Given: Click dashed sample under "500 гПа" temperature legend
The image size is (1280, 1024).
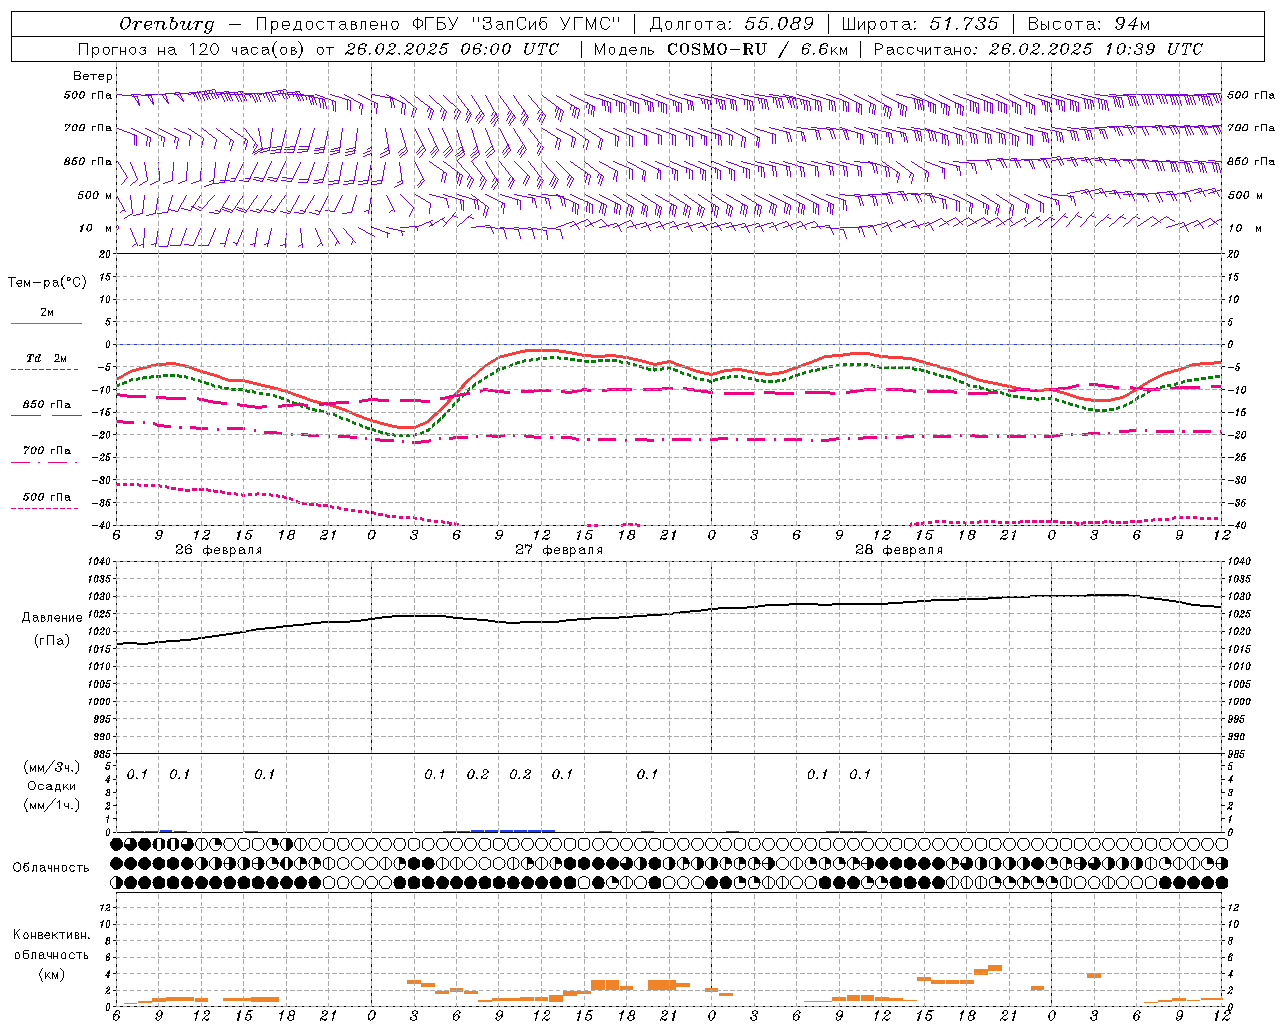Looking at the screenshot, I should click(x=46, y=508).
